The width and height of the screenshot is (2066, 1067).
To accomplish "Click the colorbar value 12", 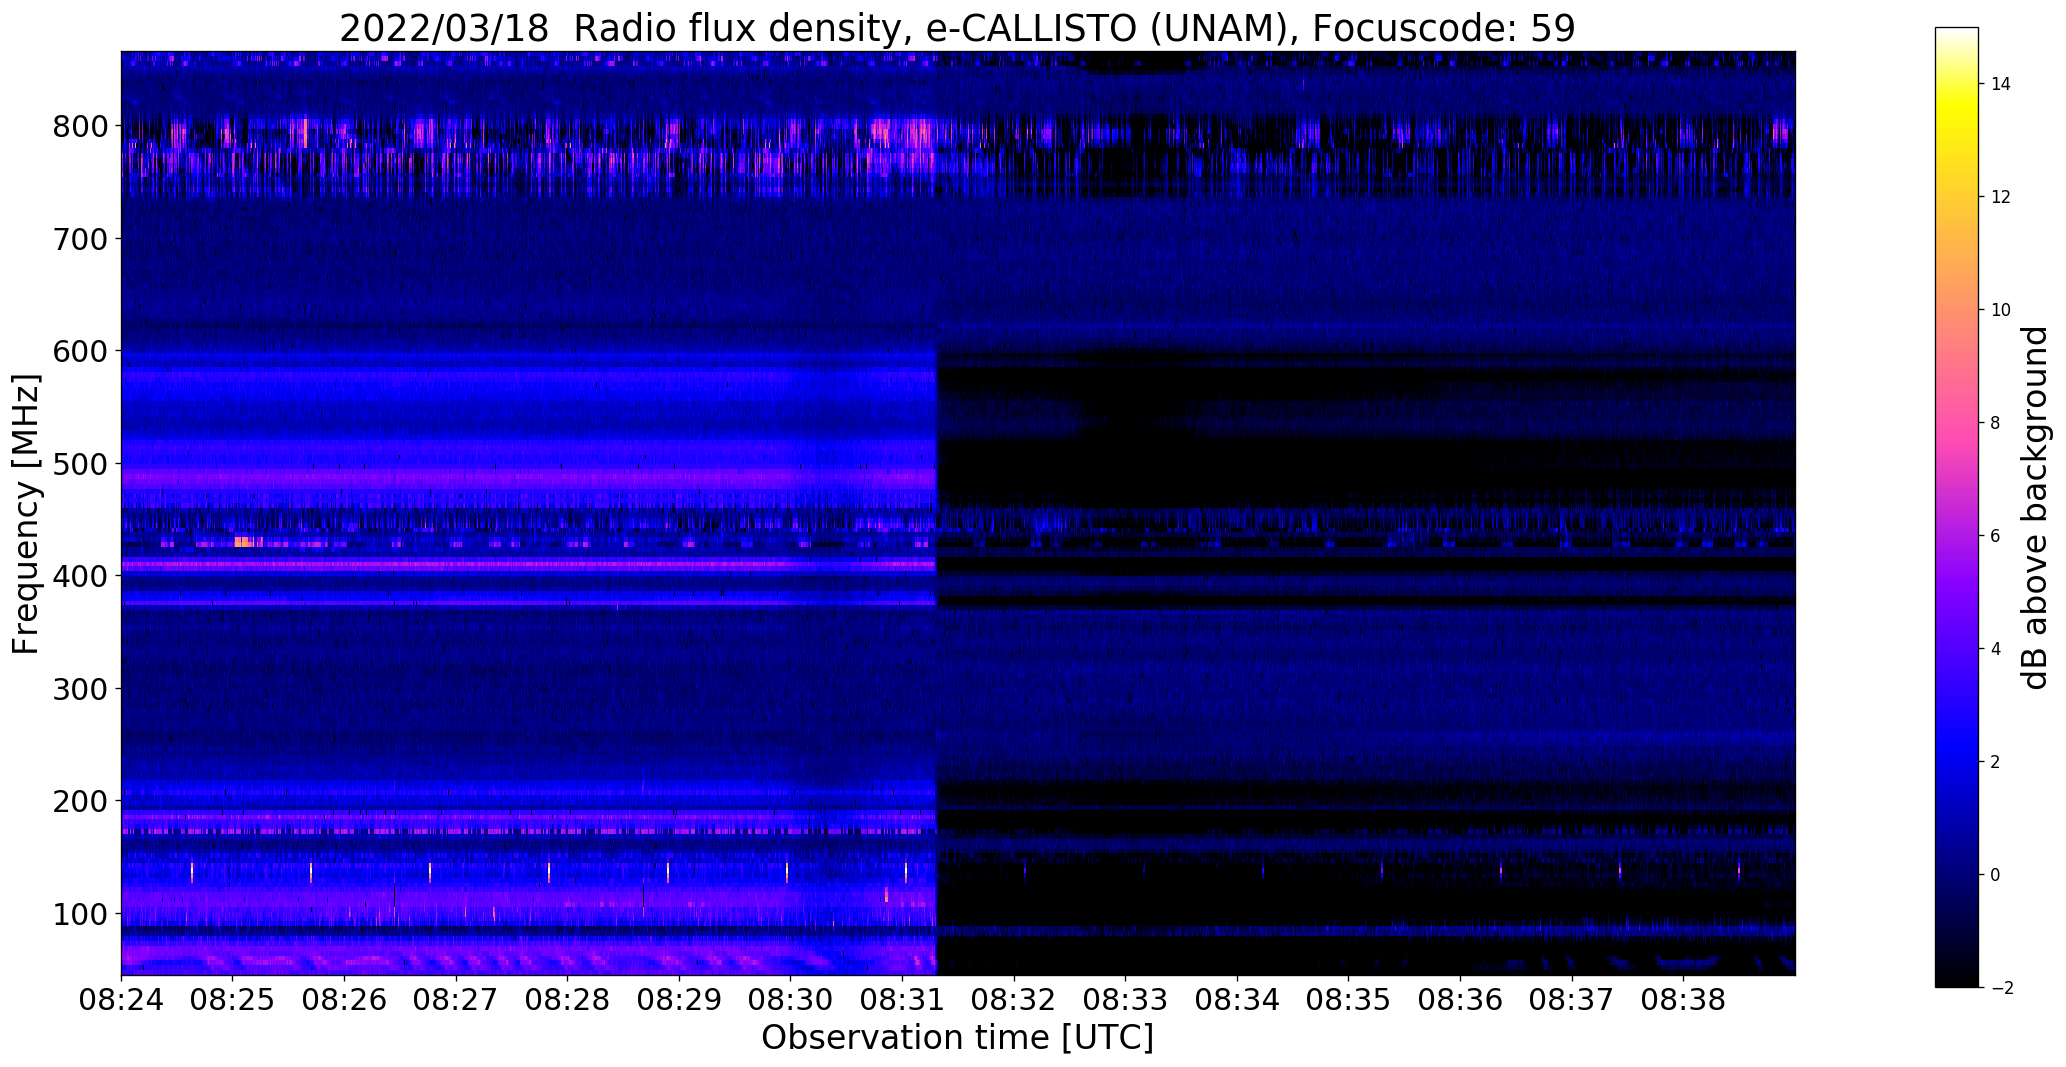I will (x=2001, y=197).
